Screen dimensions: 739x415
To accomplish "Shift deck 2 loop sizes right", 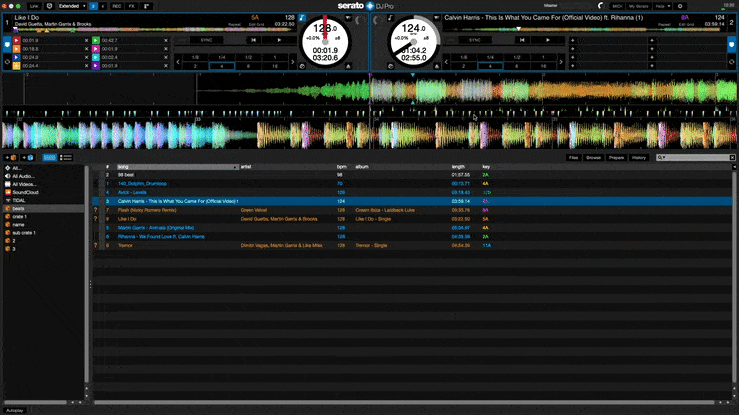I will click(x=561, y=62).
